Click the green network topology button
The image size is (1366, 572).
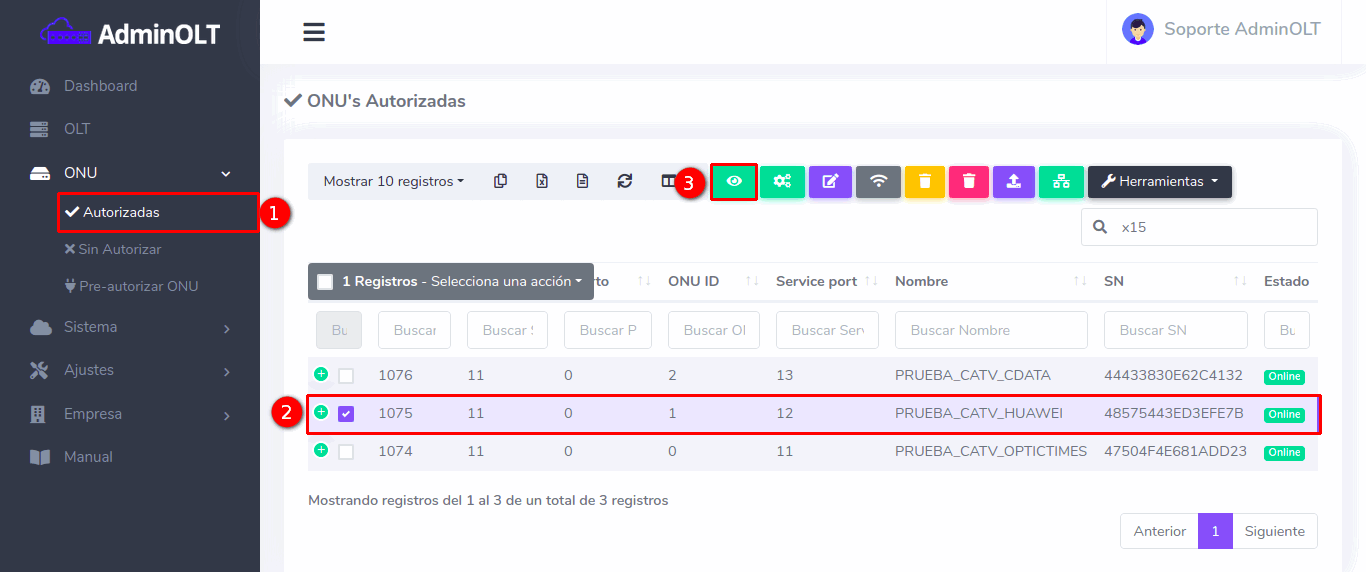(x=1061, y=181)
